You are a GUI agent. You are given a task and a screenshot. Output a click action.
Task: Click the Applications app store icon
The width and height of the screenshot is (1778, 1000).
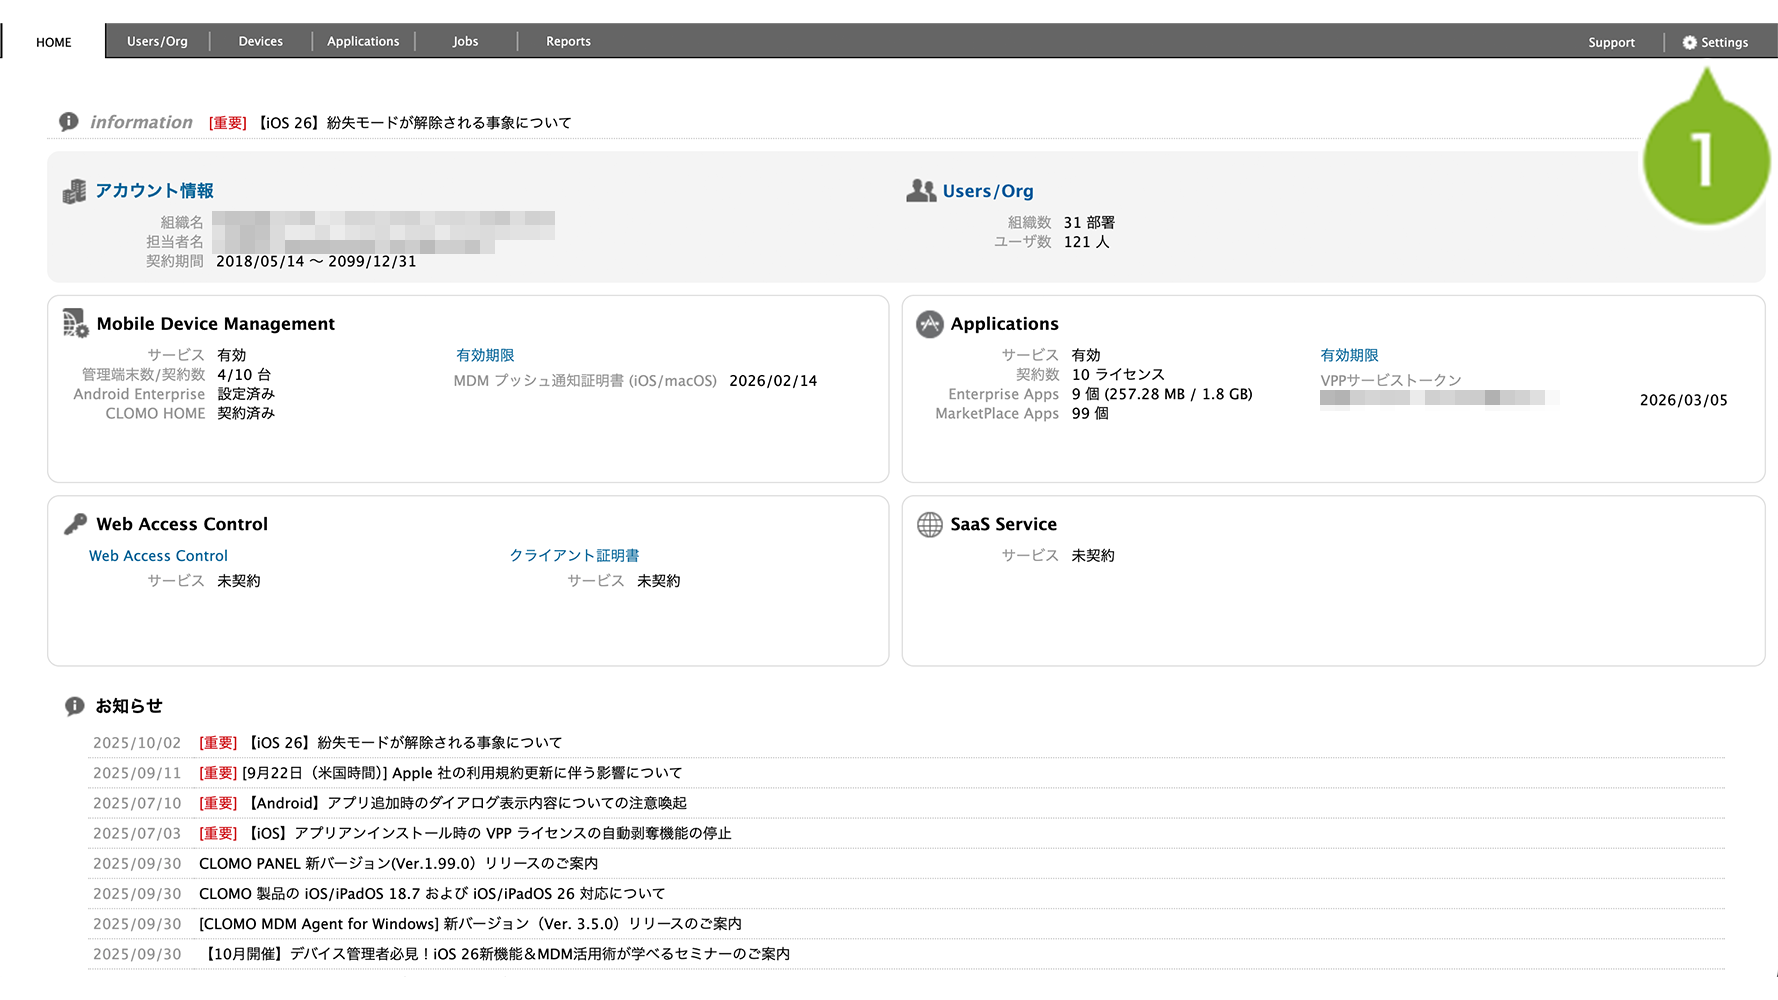pyautogui.click(x=929, y=324)
